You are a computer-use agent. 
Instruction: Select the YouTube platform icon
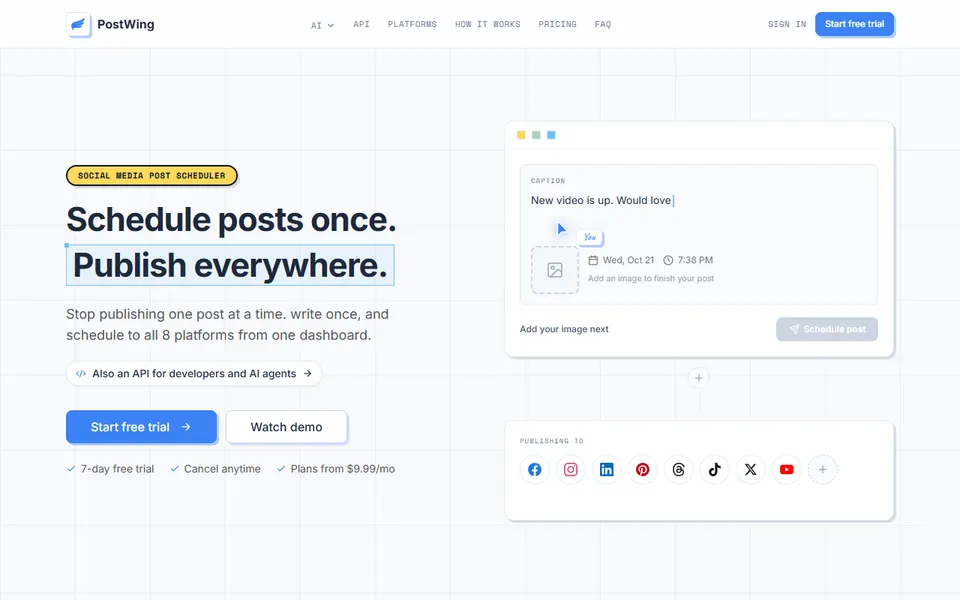click(787, 470)
